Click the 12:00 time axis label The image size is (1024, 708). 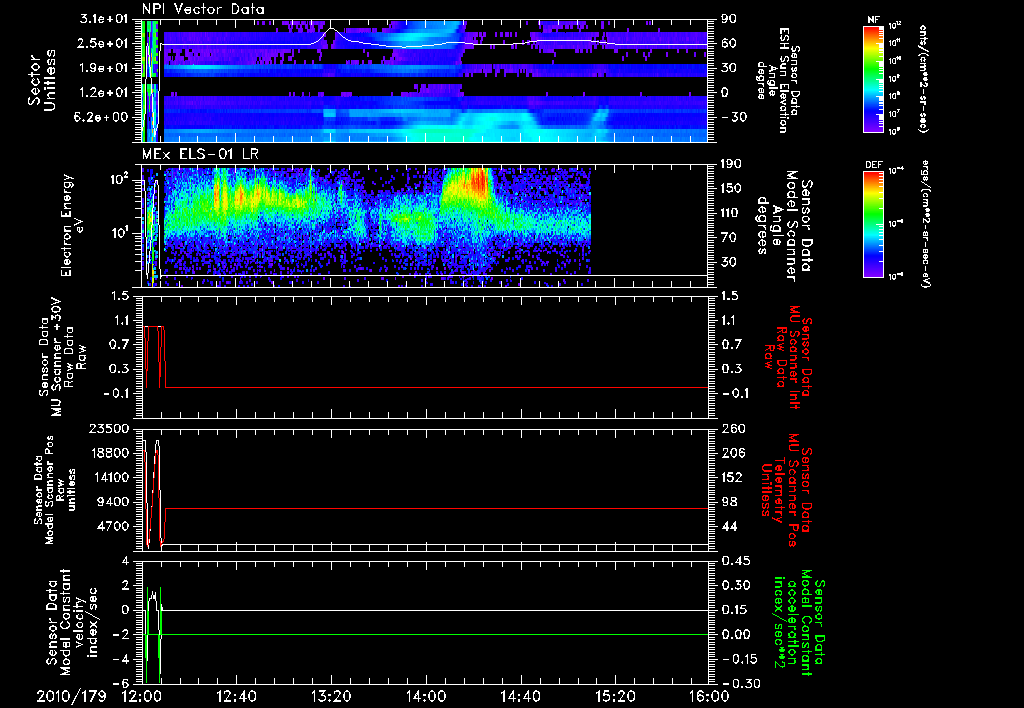click(141, 696)
